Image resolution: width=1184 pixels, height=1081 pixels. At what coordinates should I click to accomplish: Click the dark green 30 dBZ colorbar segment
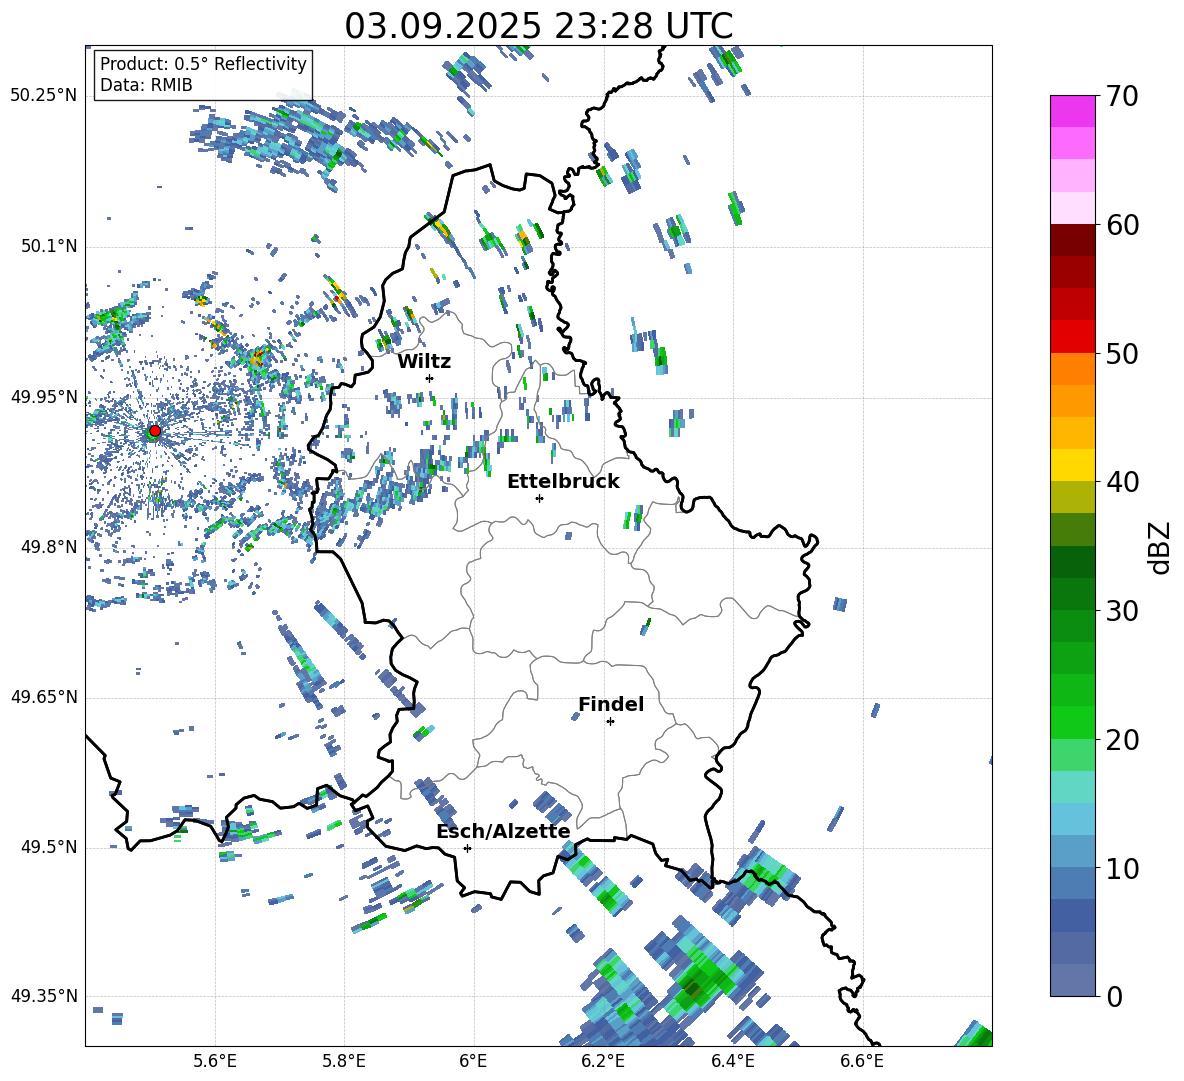coord(1072,593)
